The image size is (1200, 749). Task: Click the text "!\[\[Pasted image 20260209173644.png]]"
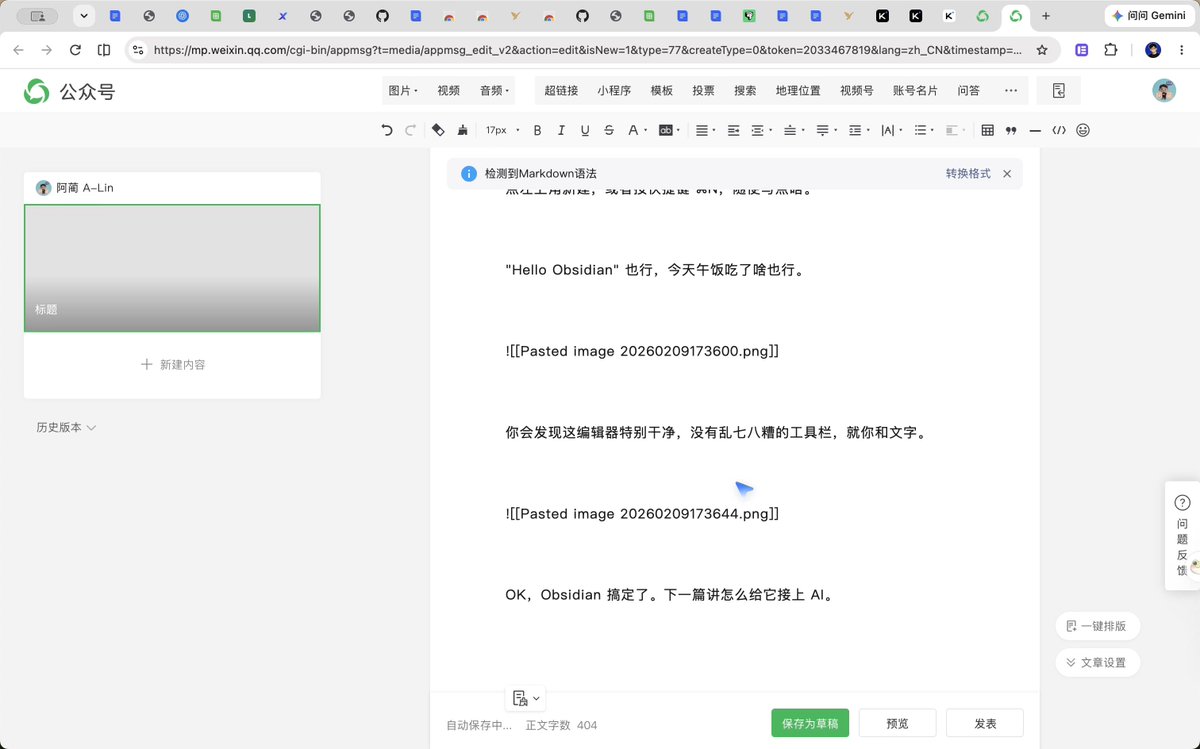pos(642,513)
